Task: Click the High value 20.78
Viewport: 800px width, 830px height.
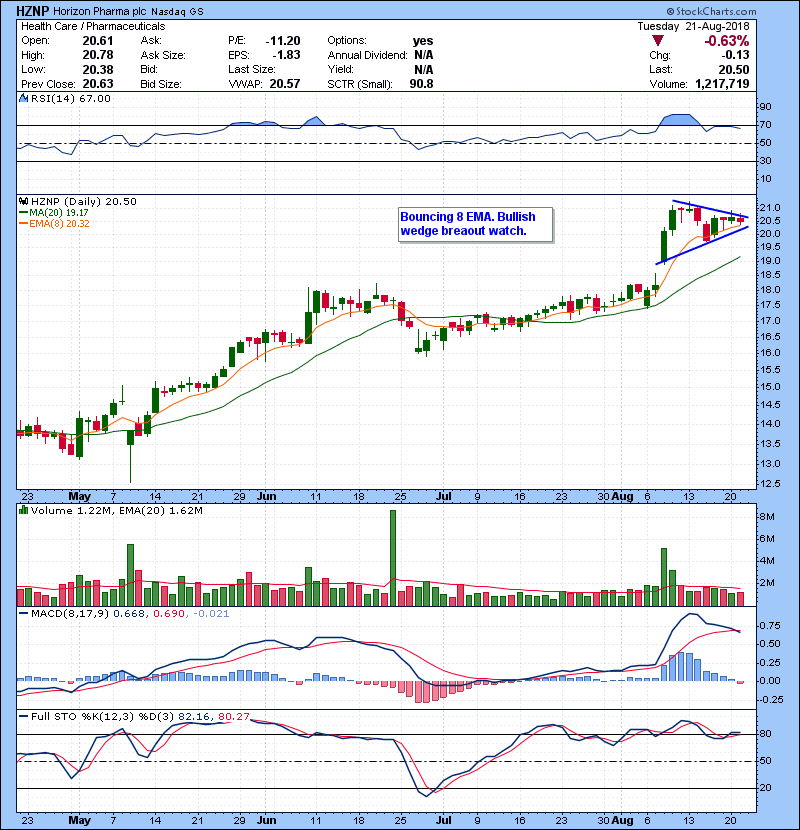Action: 98,55
